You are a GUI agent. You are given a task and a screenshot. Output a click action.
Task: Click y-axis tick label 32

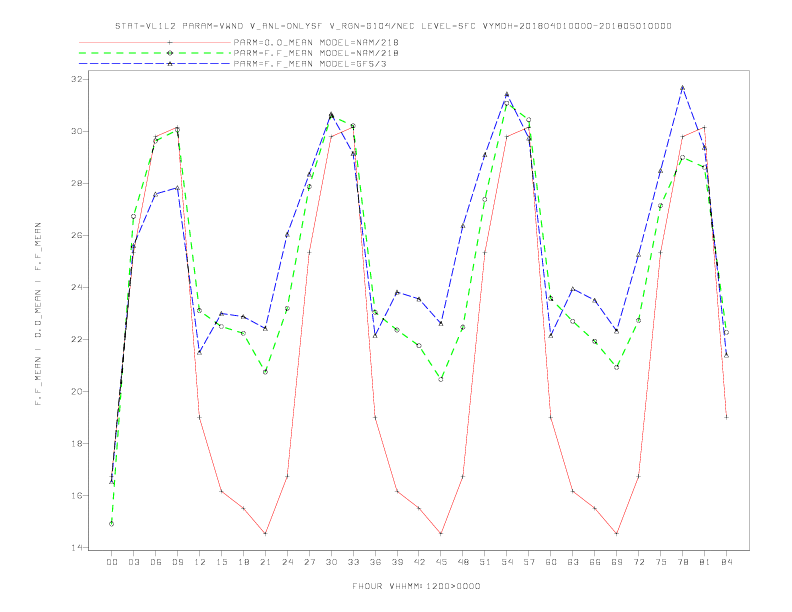tap(77, 79)
